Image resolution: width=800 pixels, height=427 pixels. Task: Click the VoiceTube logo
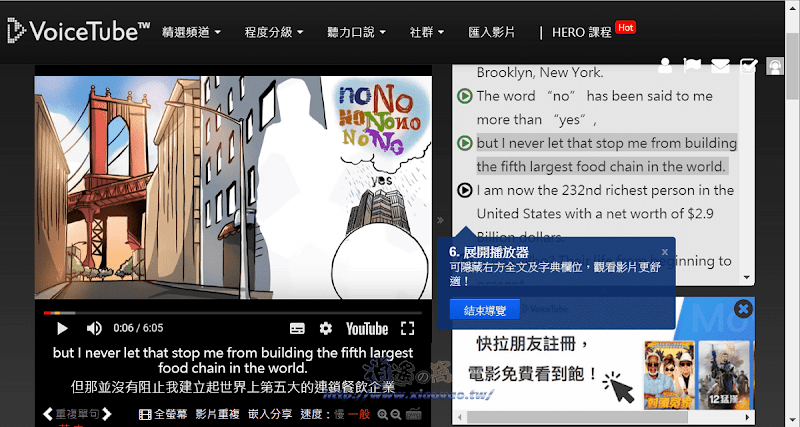pyautogui.click(x=79, y=31)
